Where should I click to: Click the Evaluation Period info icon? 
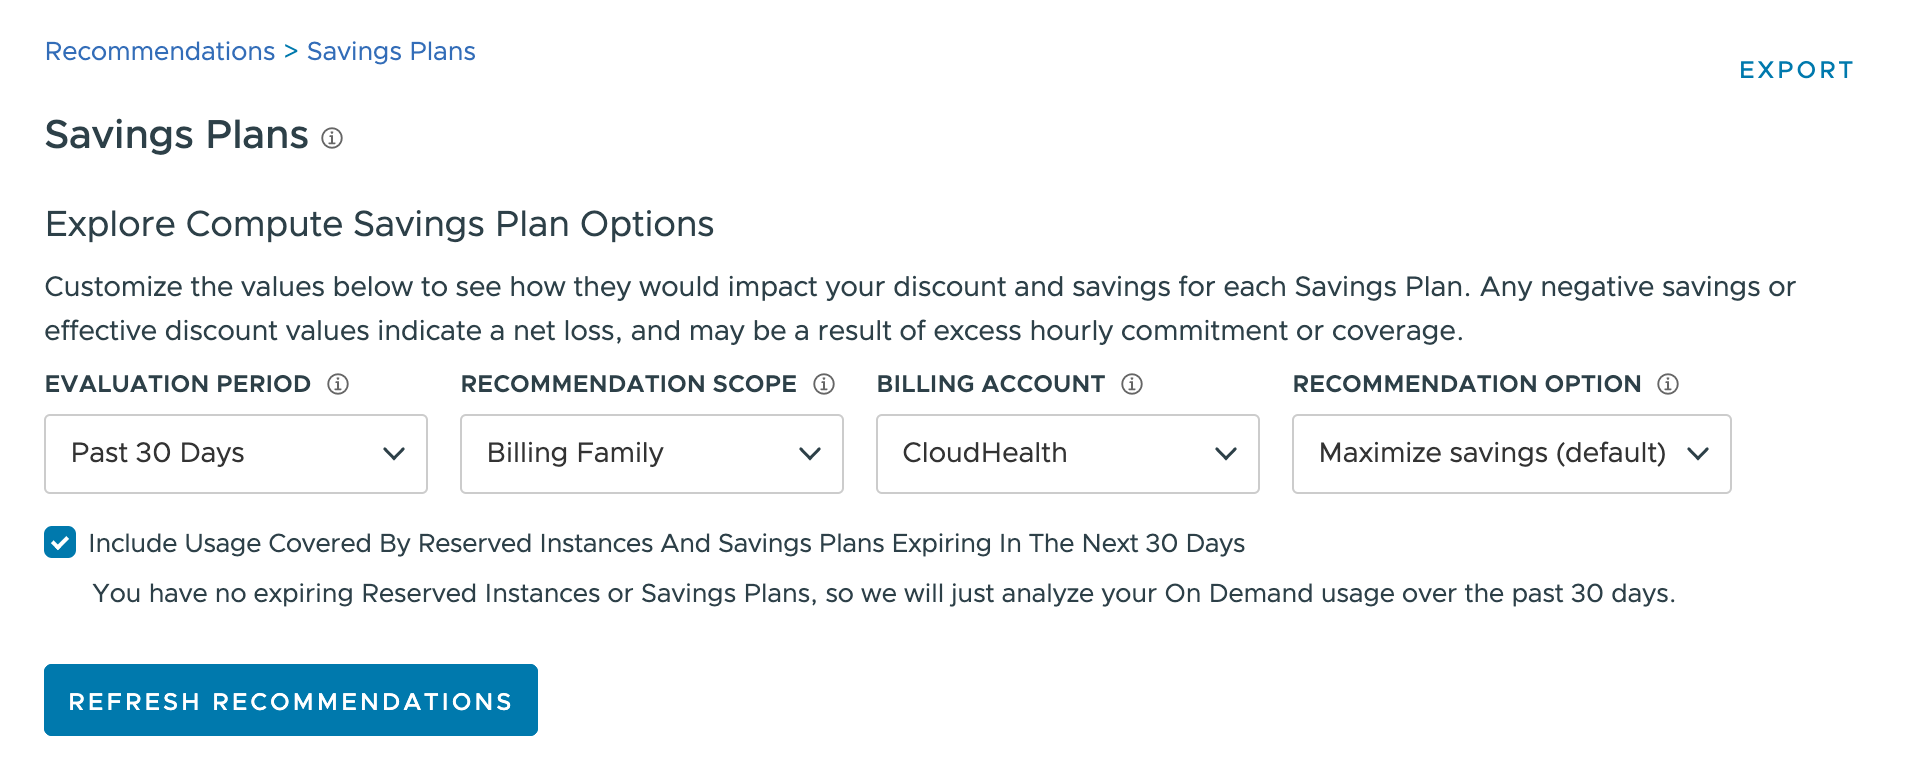point(337,384)
